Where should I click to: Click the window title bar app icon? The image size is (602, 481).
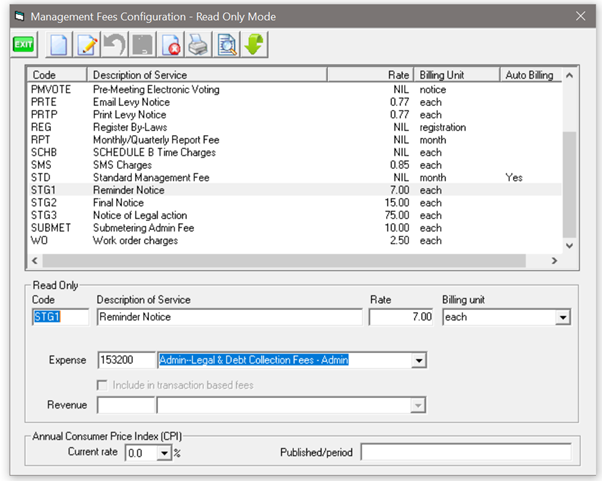coord(19,17)
